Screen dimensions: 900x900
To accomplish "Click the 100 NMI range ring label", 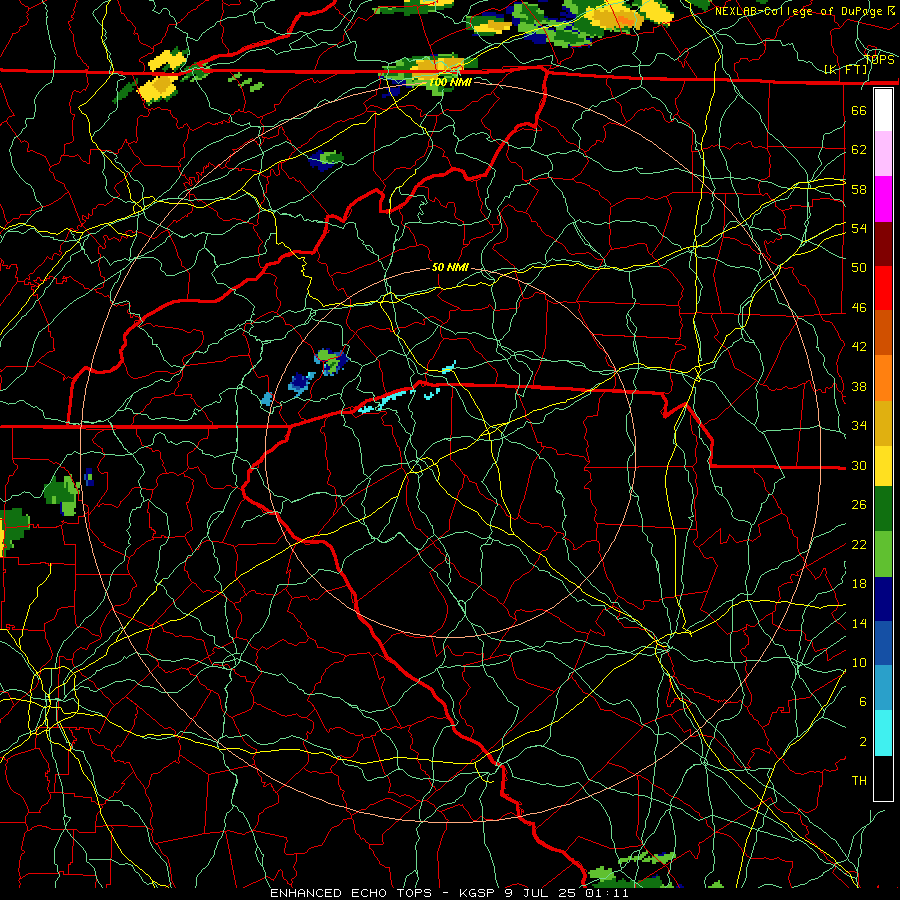I will [x=451, y=82].
